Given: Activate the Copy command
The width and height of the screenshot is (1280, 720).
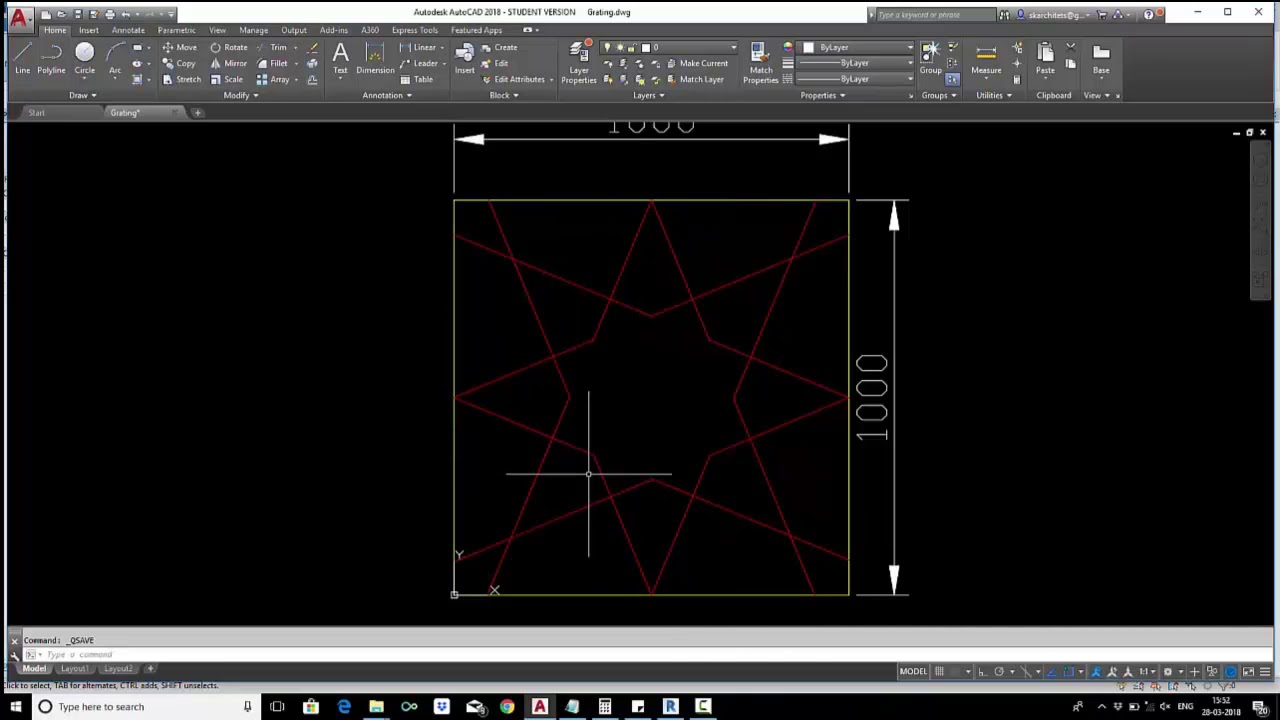Looking at the screenshot, I should (x=179, y=63).
